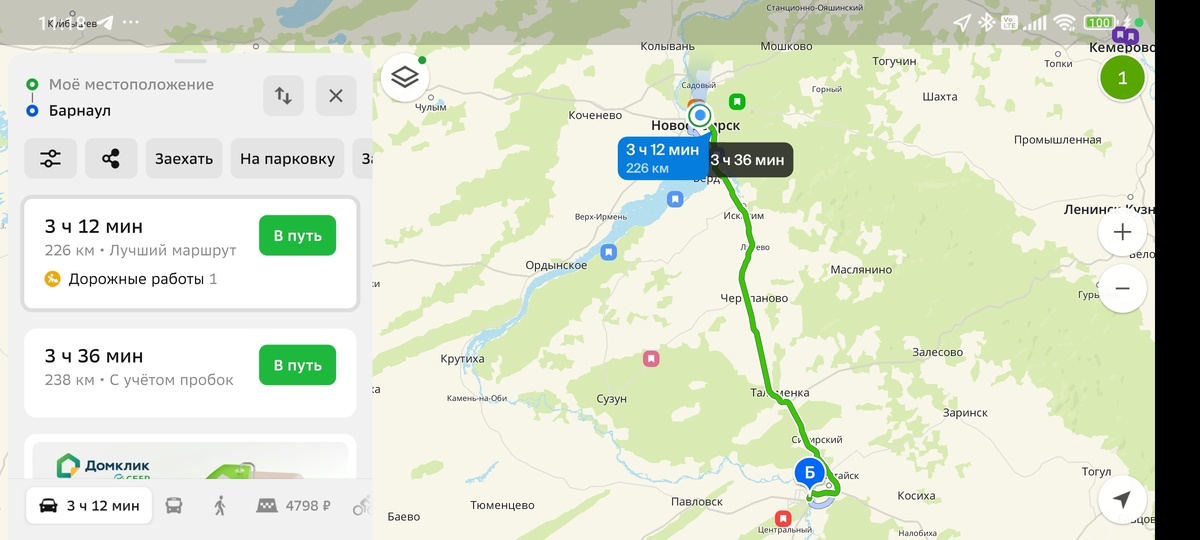Close the route panel
This screenshot has width=1200, height=540.
[x=336, y=96]
